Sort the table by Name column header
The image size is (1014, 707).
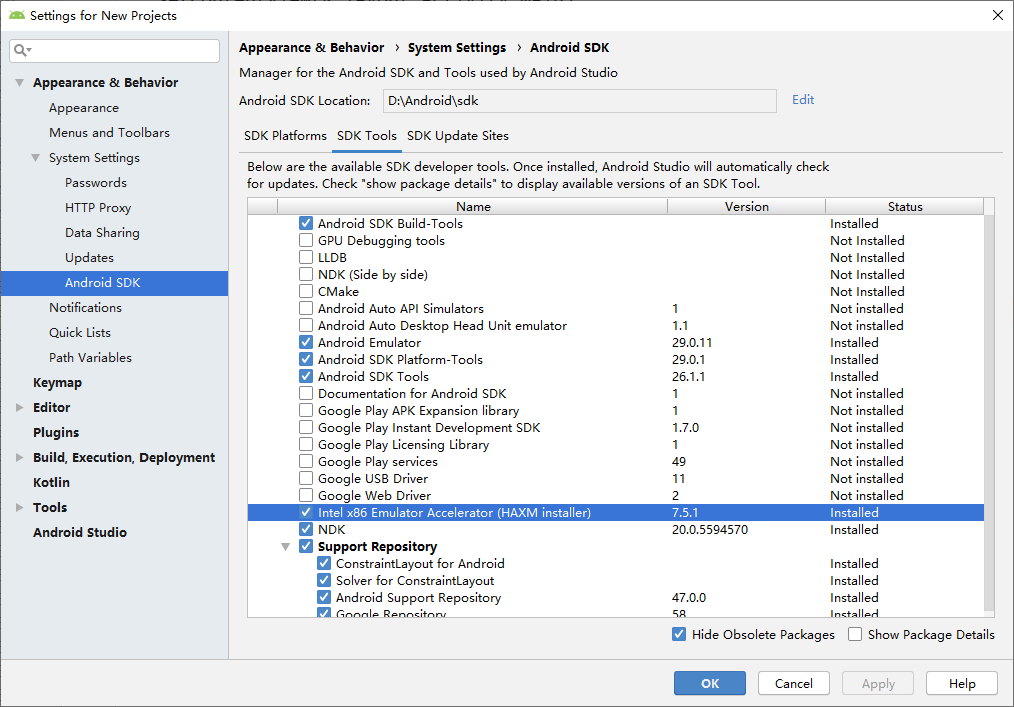click(473, 206)
